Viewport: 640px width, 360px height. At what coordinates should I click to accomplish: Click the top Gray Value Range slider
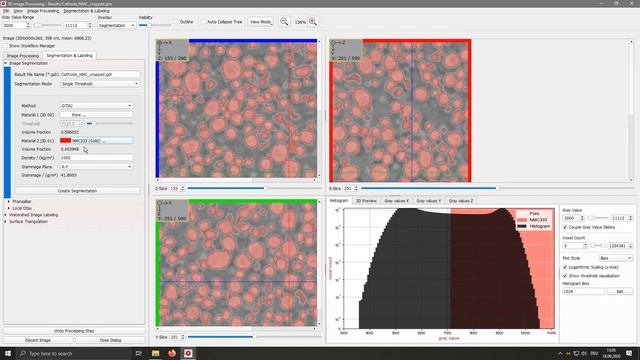click(x=48, y=25)
